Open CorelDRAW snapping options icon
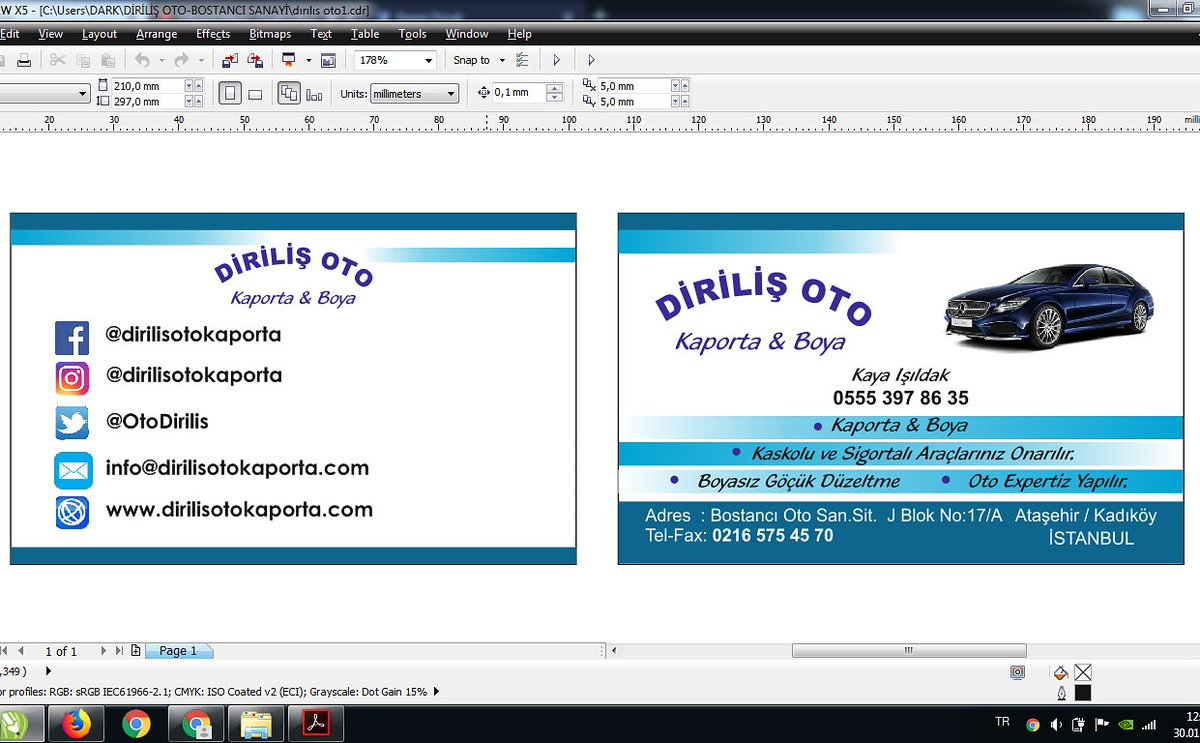 (x=523, y=60)
